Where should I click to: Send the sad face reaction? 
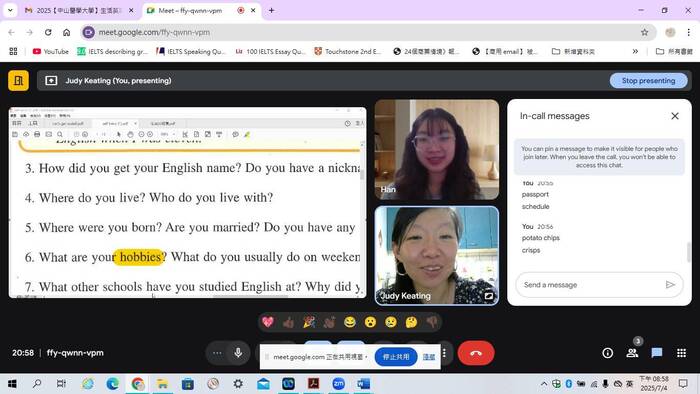[391, 322]
